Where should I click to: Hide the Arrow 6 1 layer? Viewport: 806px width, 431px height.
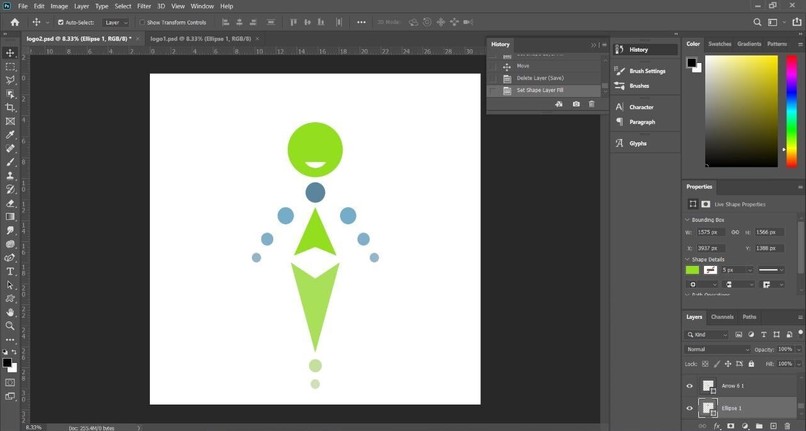(690, 386)
